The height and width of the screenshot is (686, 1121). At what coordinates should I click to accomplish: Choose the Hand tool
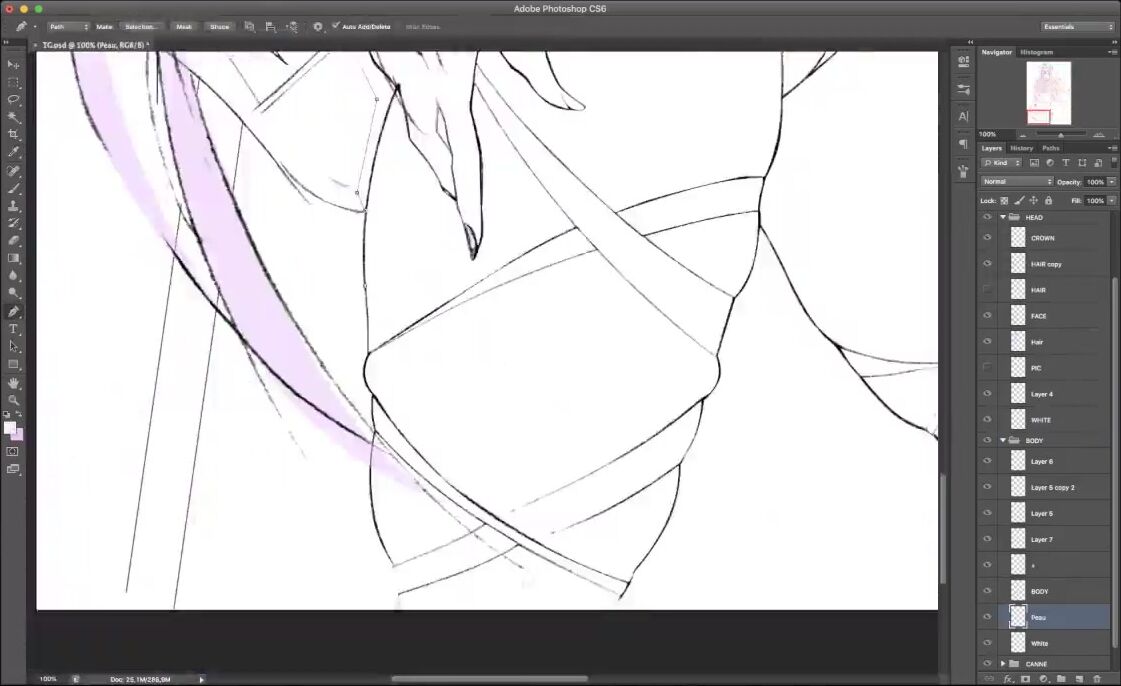pos(13,383)
